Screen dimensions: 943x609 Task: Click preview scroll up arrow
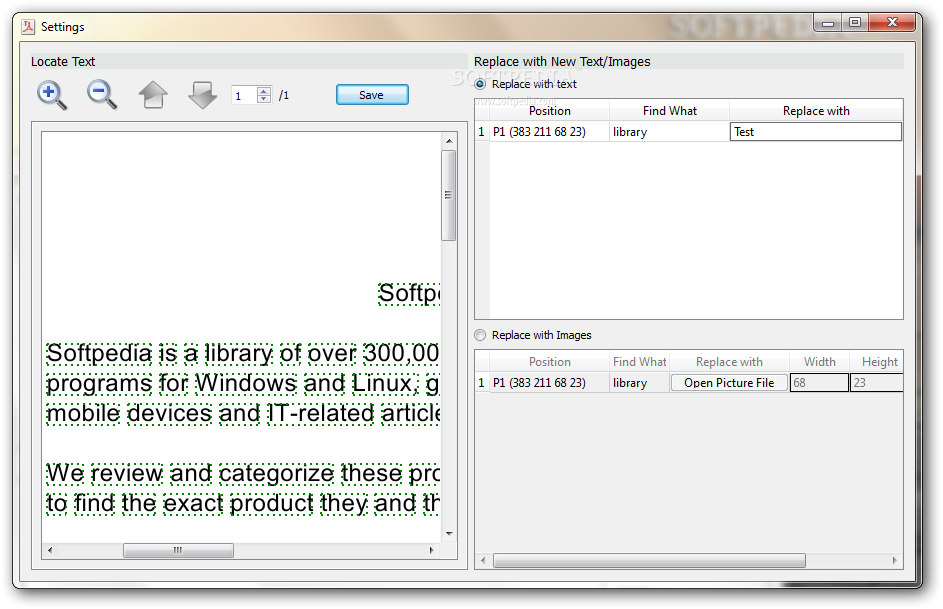[x=449, y=141]
